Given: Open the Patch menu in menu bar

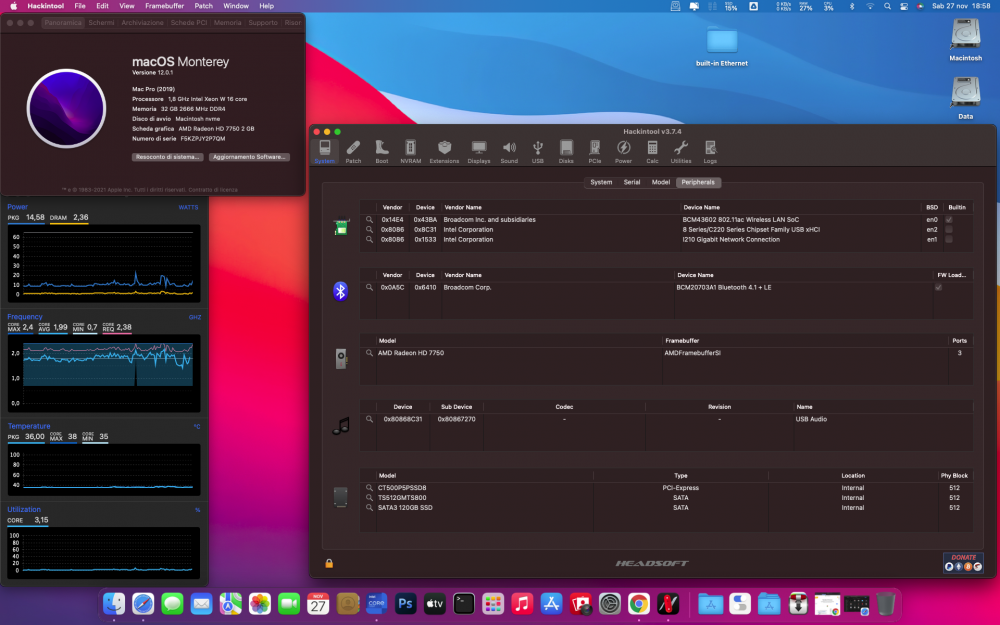Looking at the screenshot, I should click(203, 6).
